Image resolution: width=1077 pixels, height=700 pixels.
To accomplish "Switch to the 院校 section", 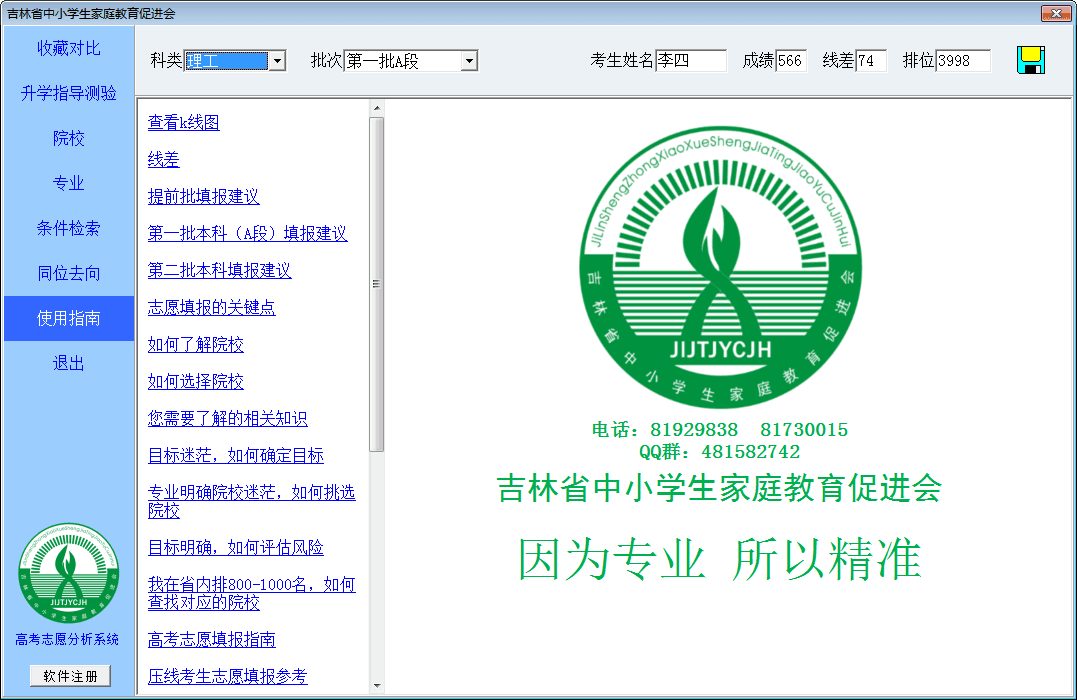I will coord(69,138).
